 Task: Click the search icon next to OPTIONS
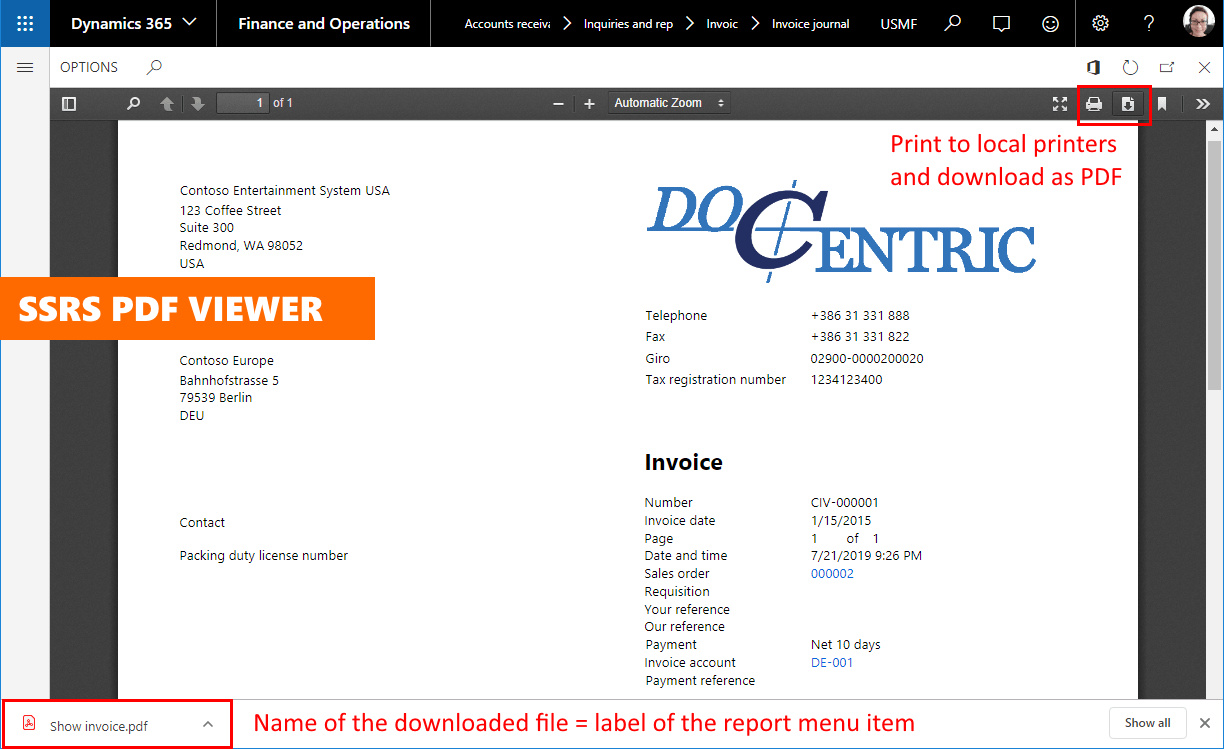click(153, 67)
